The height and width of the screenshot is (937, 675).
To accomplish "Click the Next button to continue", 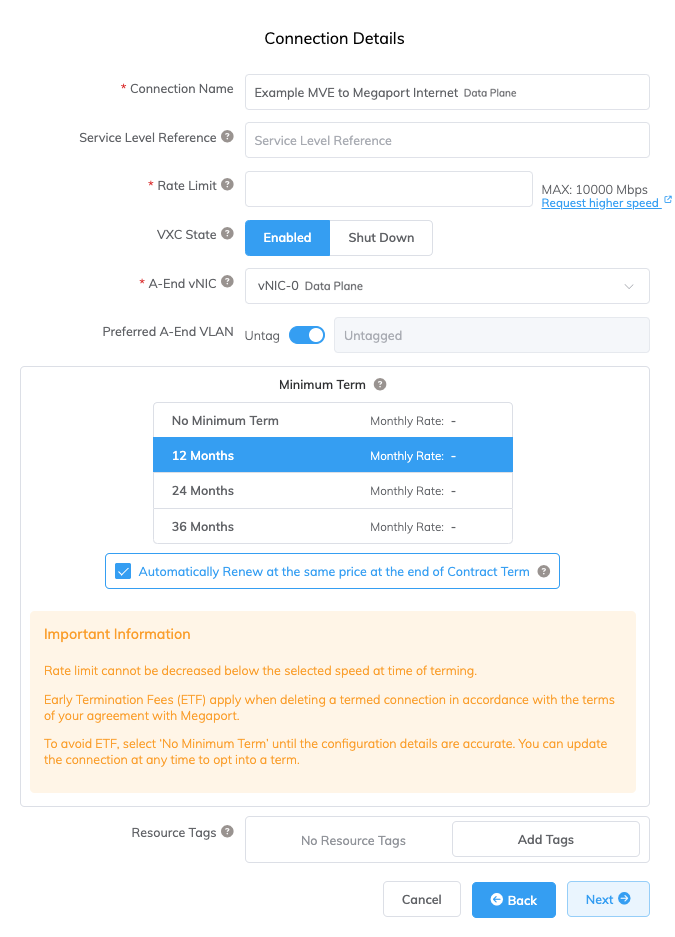I will coord(608,899).
